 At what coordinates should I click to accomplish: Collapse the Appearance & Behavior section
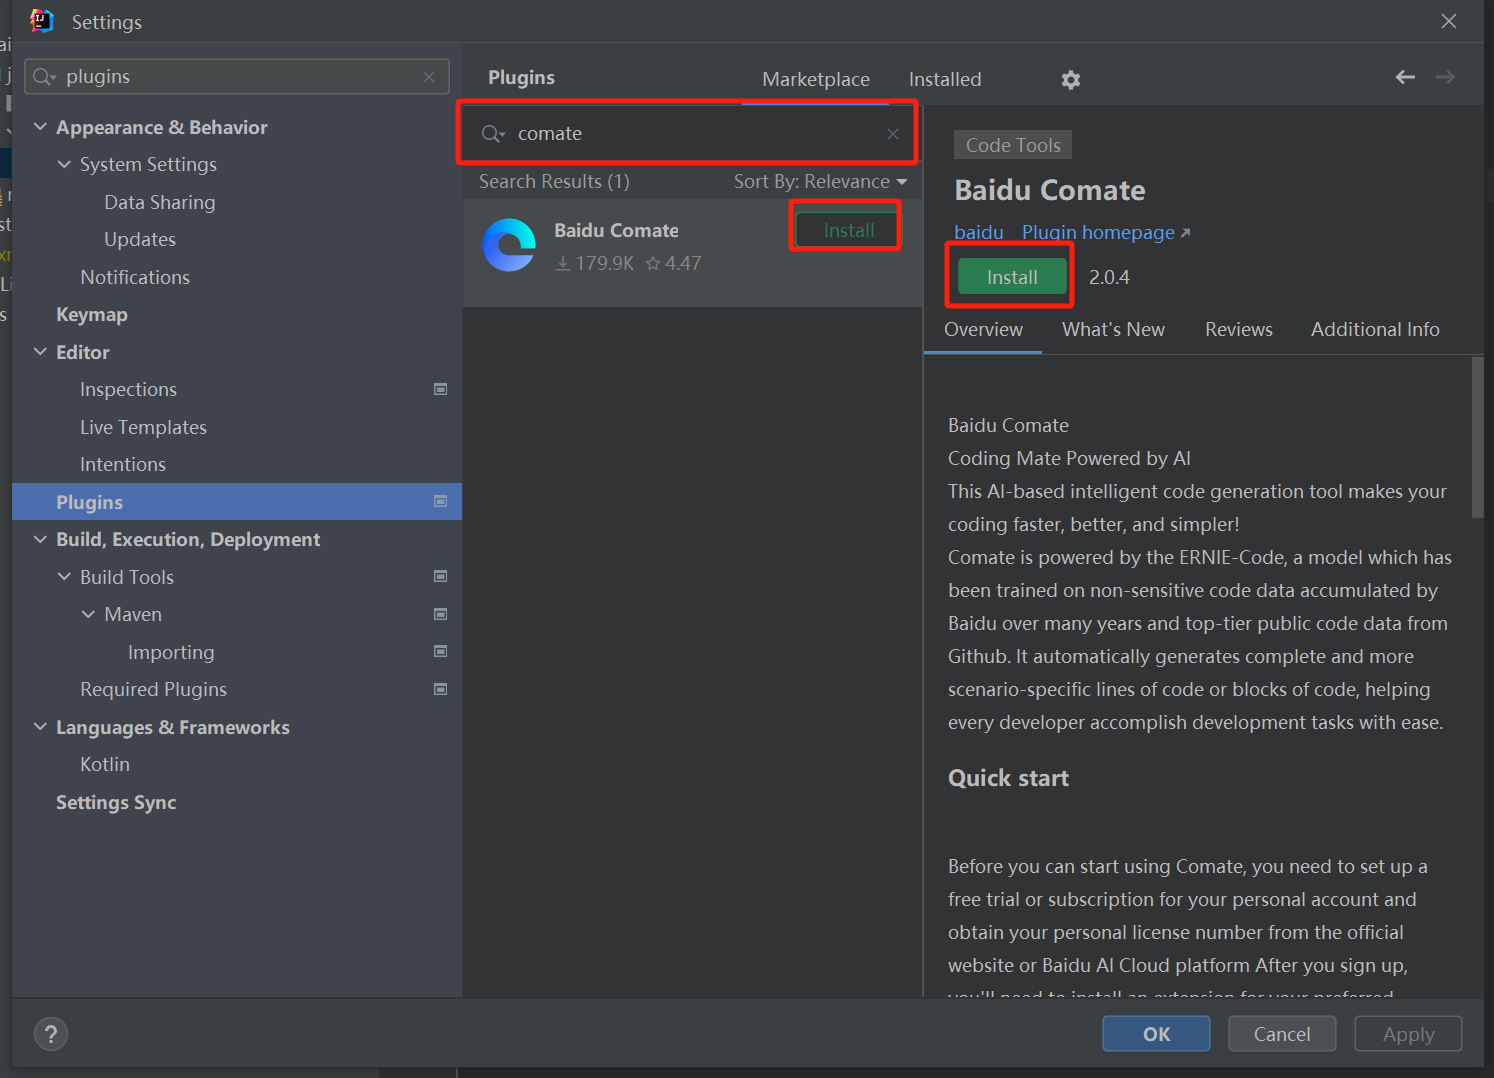[x=40, y=127]
